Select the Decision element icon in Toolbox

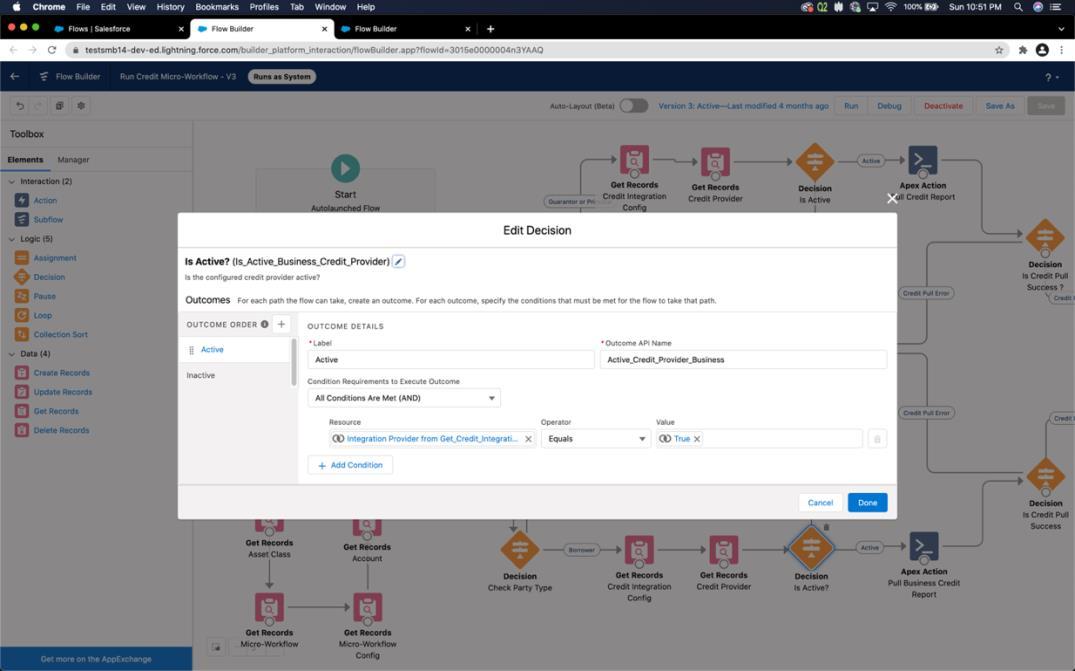coord(22,277)
